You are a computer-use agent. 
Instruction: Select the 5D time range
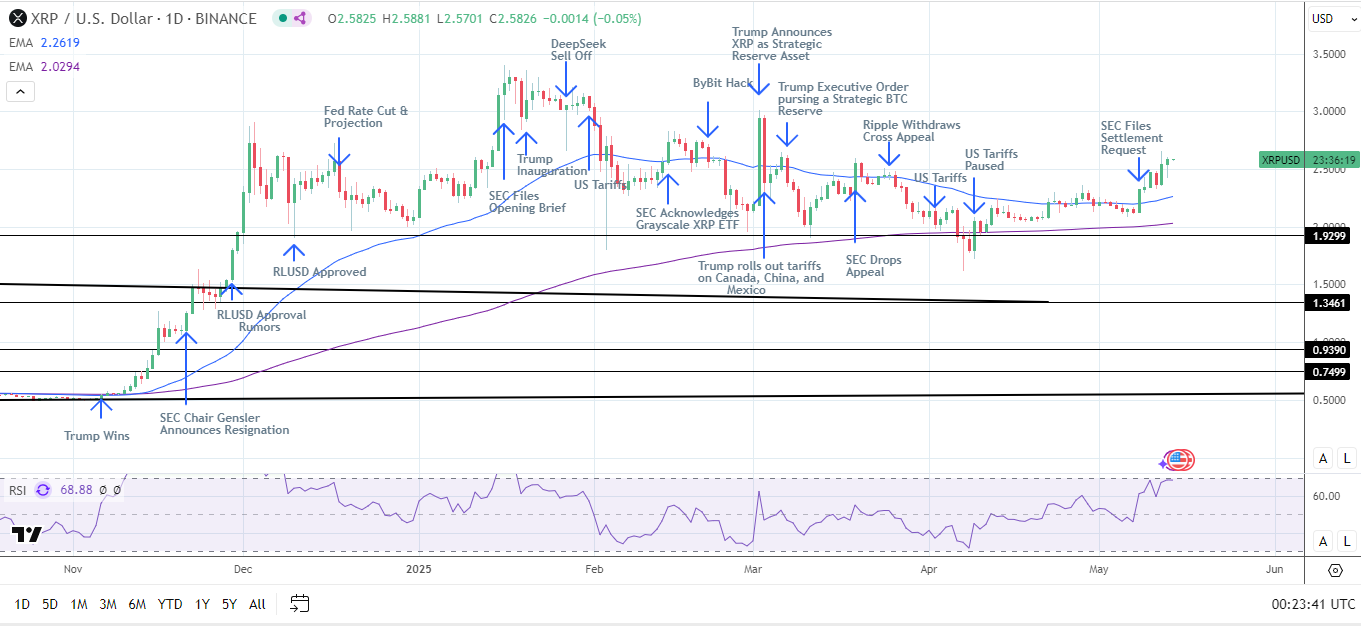point(50,604)
